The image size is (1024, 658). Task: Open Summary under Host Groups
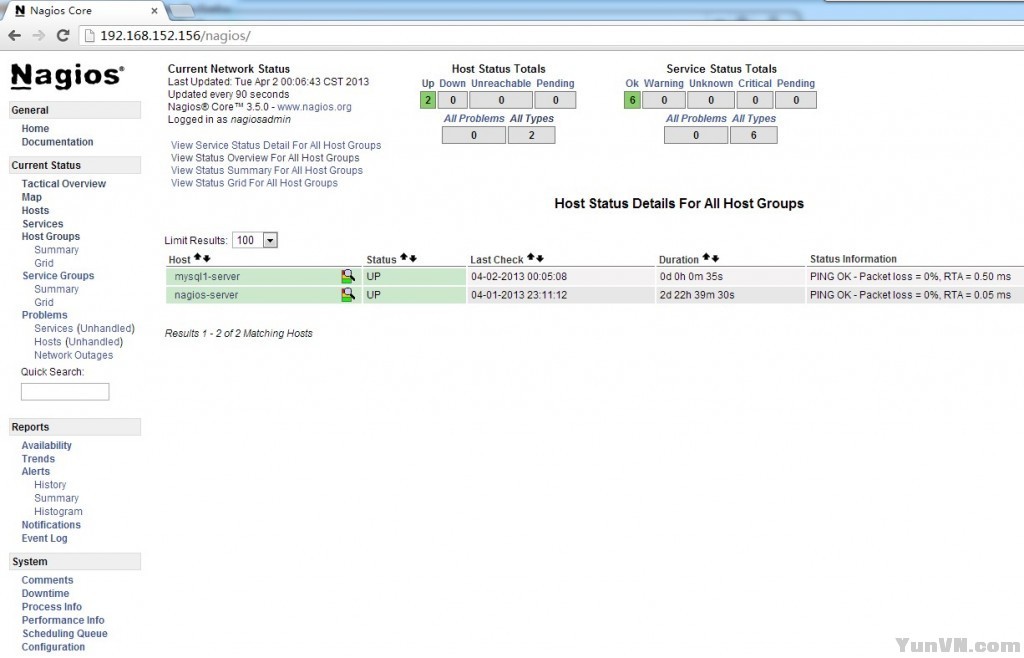coord(56,250)
